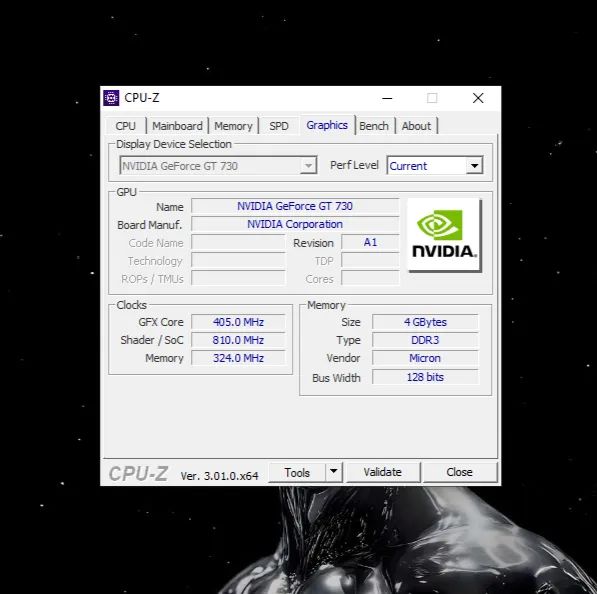Click the empty Technology field
This screenshot has height=594, width=597.
(x=238, y=260)
